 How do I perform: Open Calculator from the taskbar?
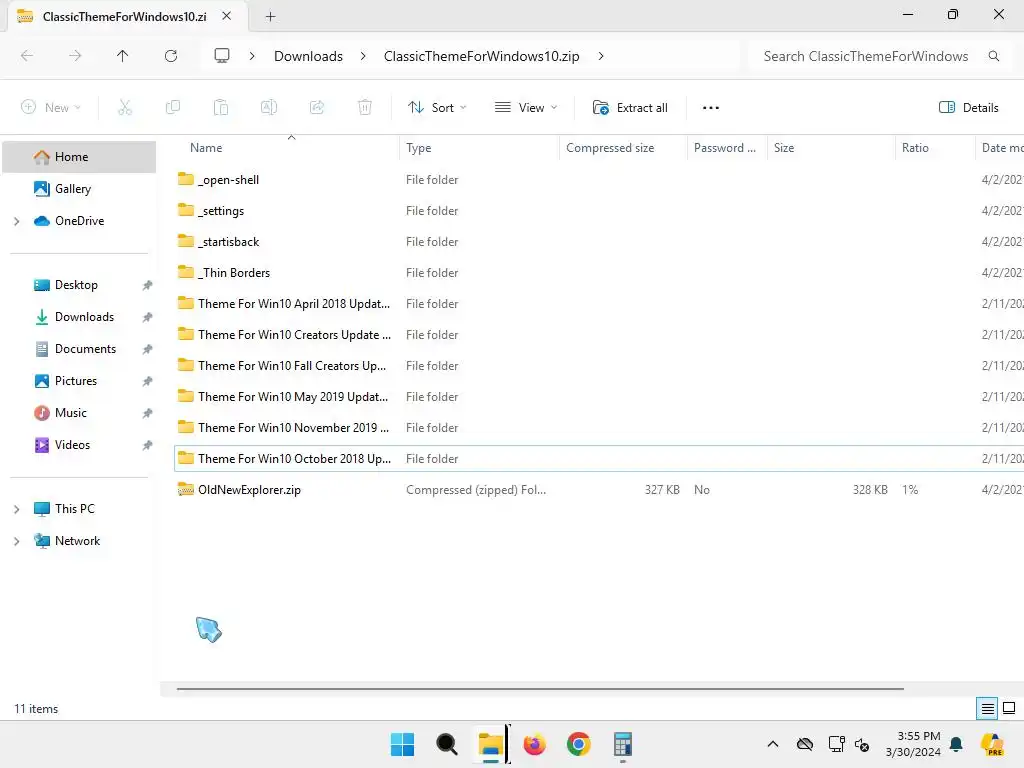(622, 744)
